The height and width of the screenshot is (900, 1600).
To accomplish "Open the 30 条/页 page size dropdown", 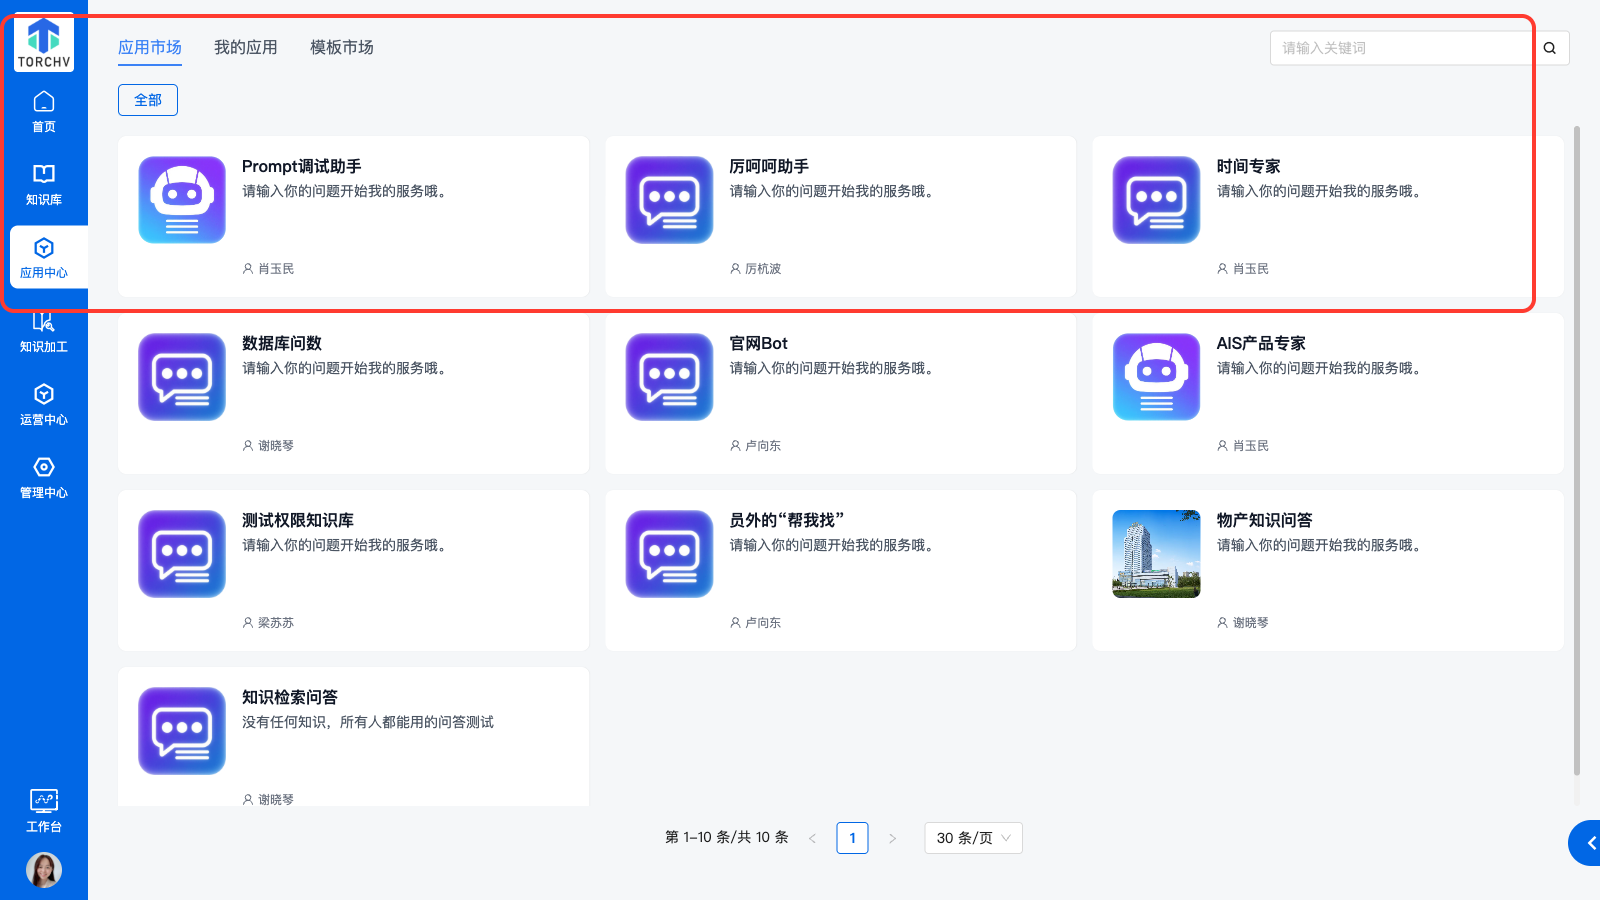I will pyautogui.click(x=973, y=838).
